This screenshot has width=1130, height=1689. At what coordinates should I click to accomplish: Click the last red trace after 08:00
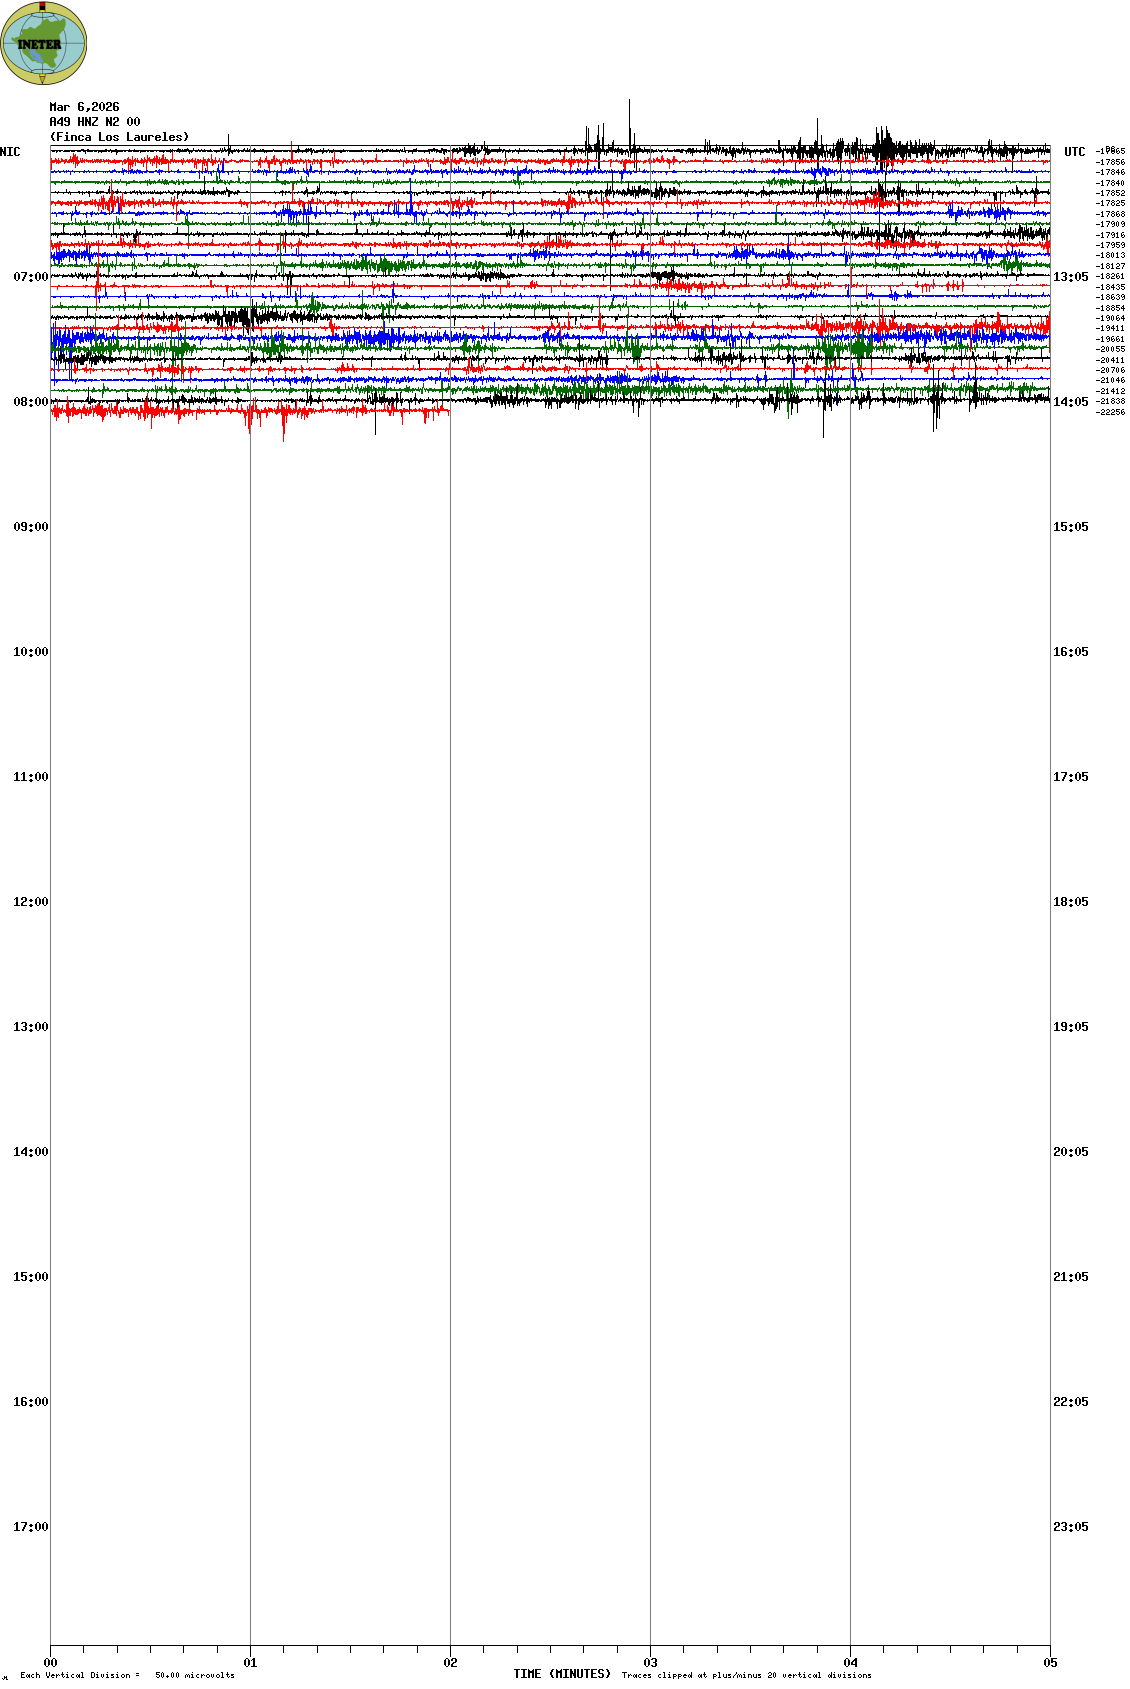250,410
